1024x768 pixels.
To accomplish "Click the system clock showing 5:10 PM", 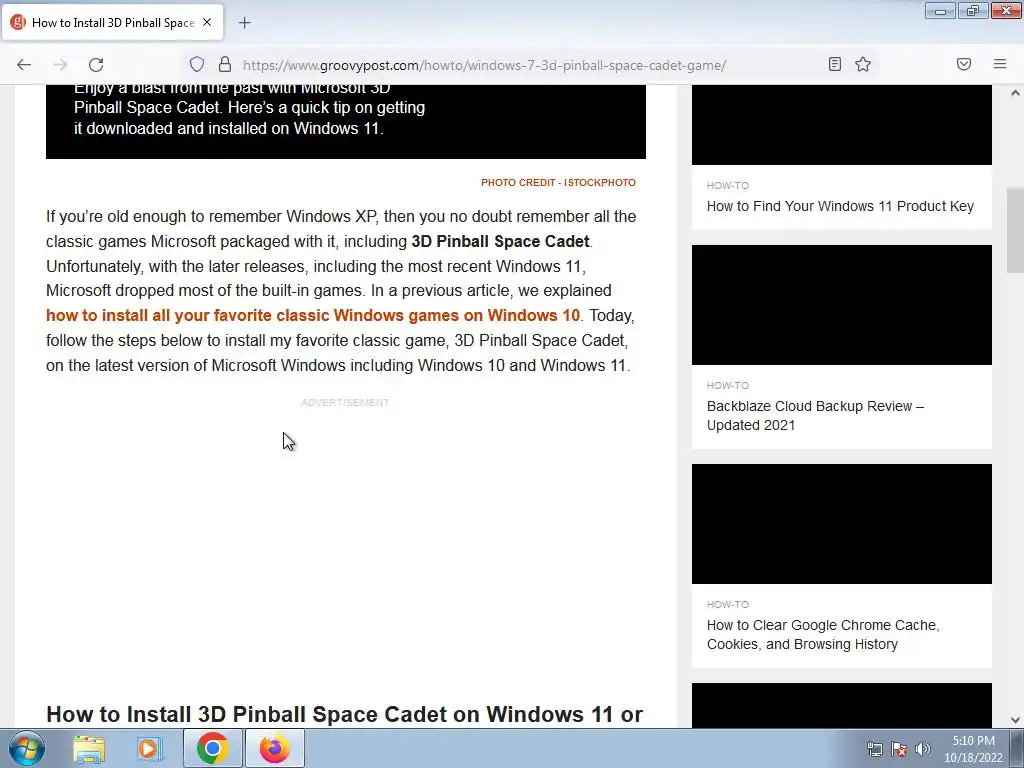I will coord(973,749).
